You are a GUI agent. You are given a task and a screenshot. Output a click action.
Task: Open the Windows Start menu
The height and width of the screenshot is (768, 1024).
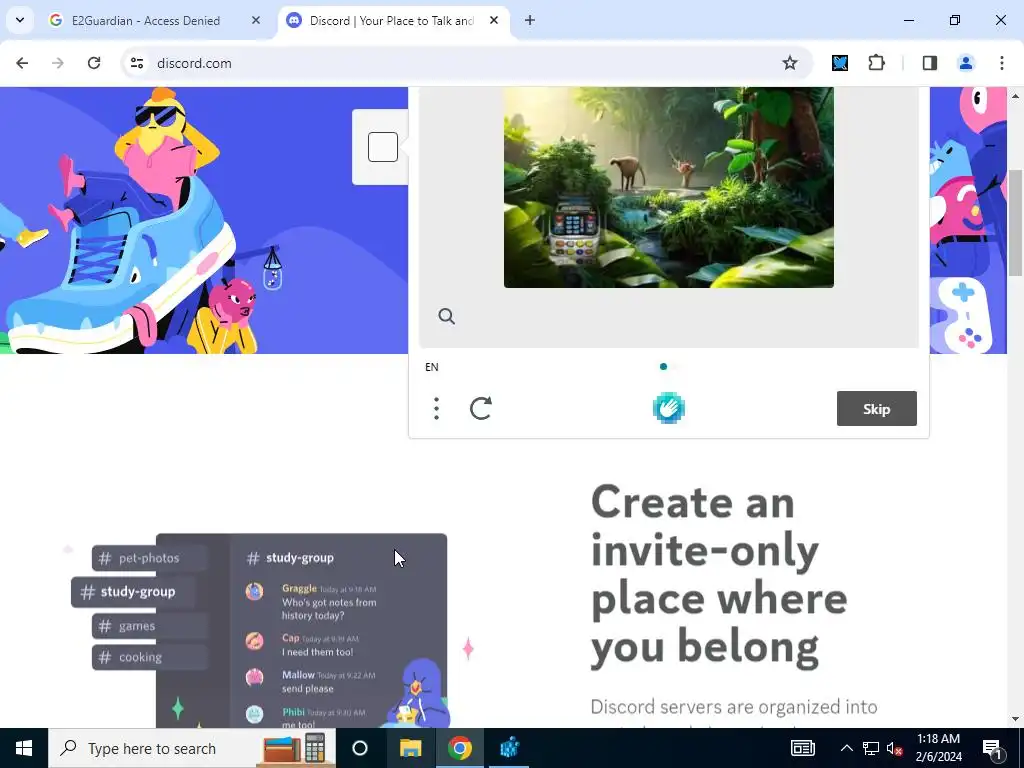tap(24, 748)
